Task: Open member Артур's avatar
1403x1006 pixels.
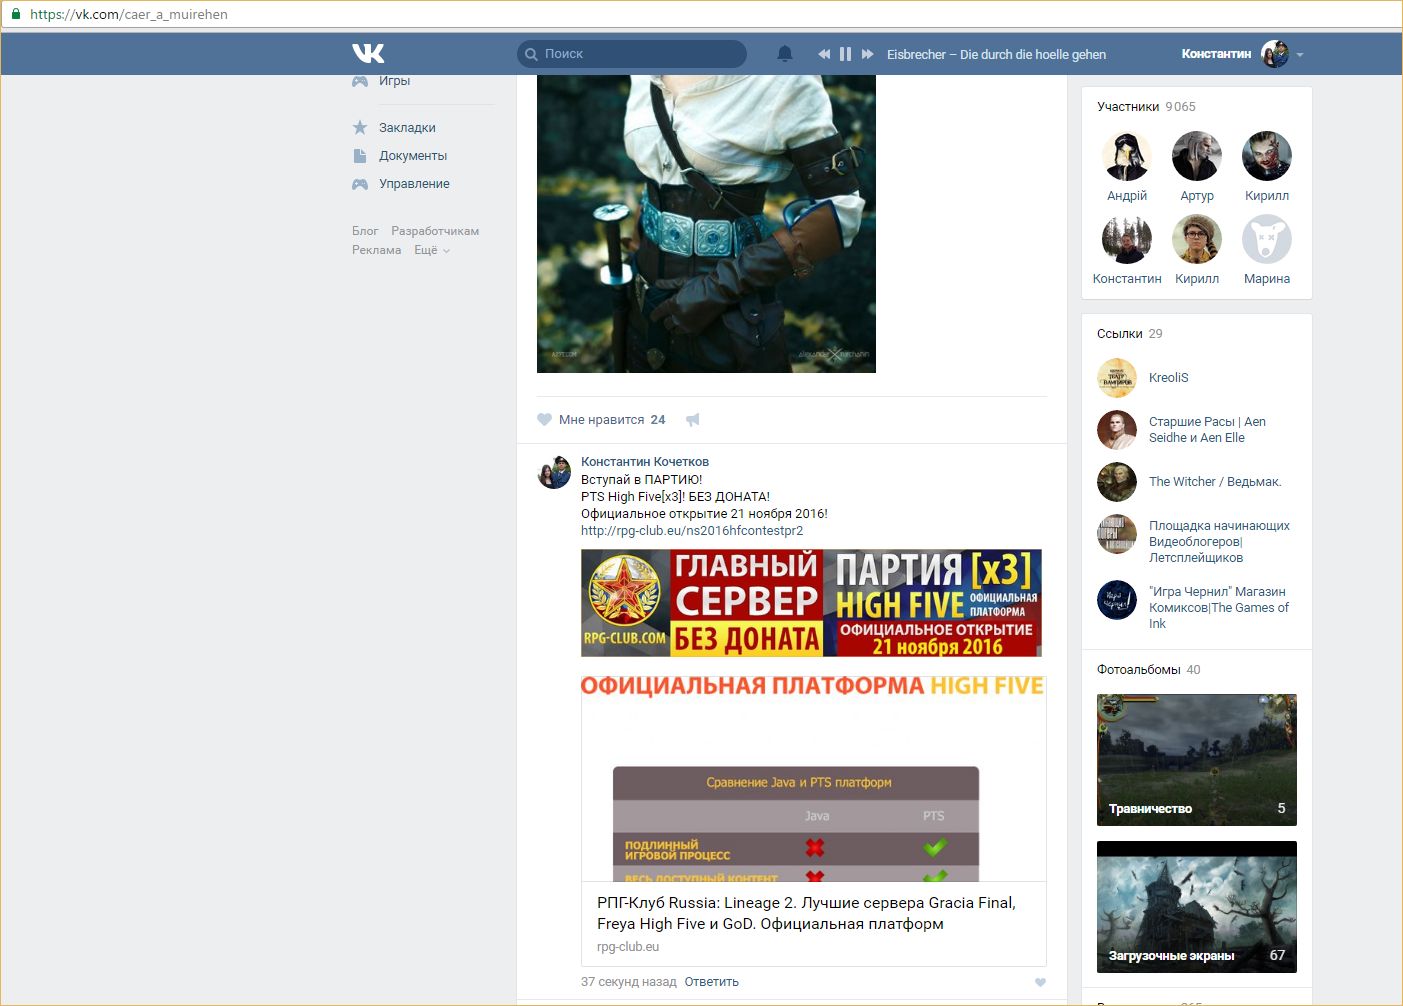Action: 1197,156
